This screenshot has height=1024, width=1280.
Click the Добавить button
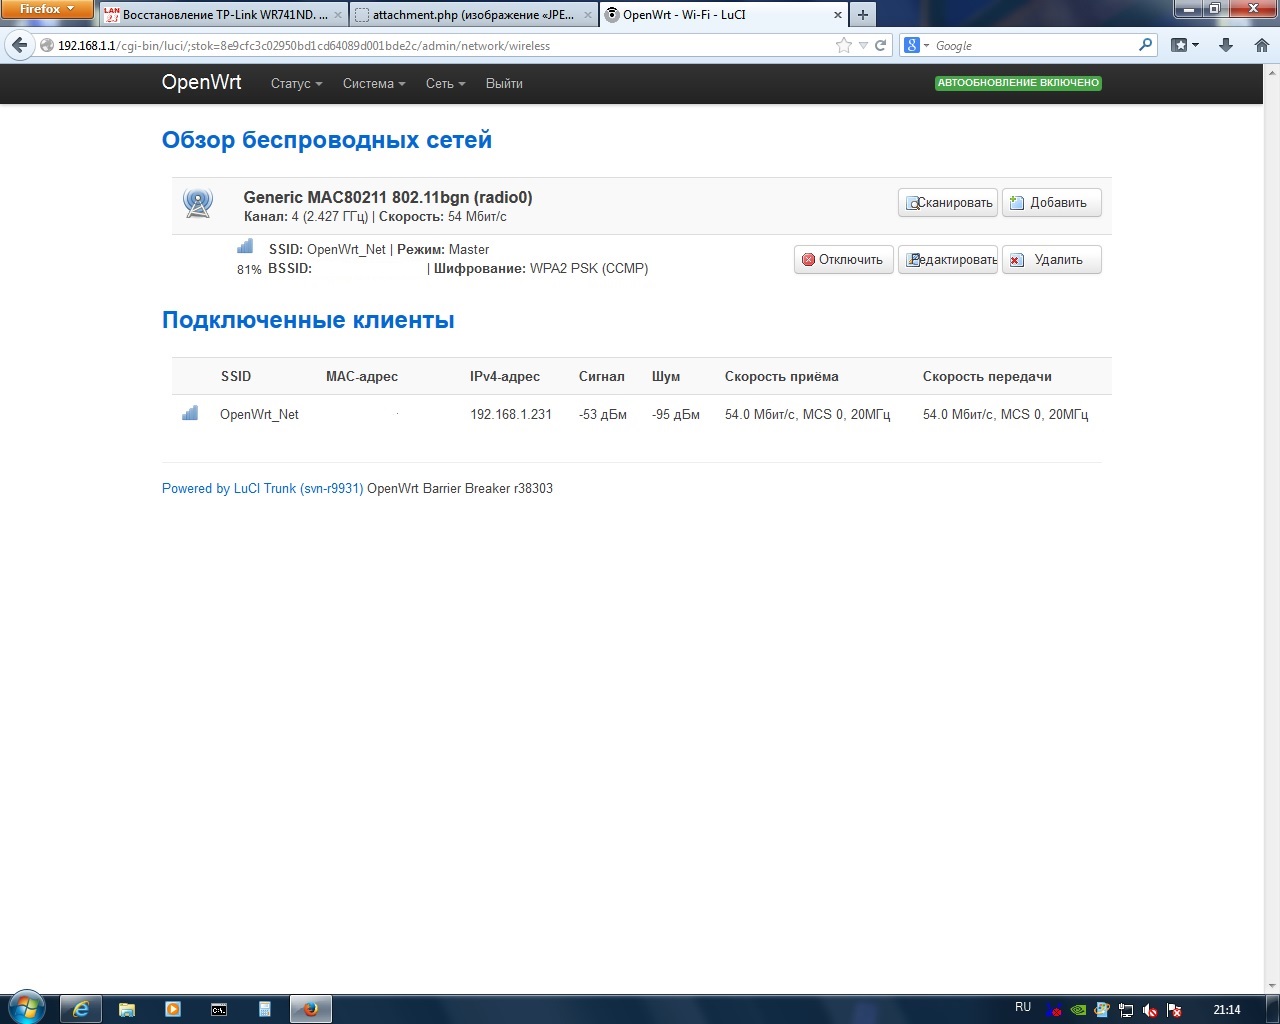[x=1051, y=203]
